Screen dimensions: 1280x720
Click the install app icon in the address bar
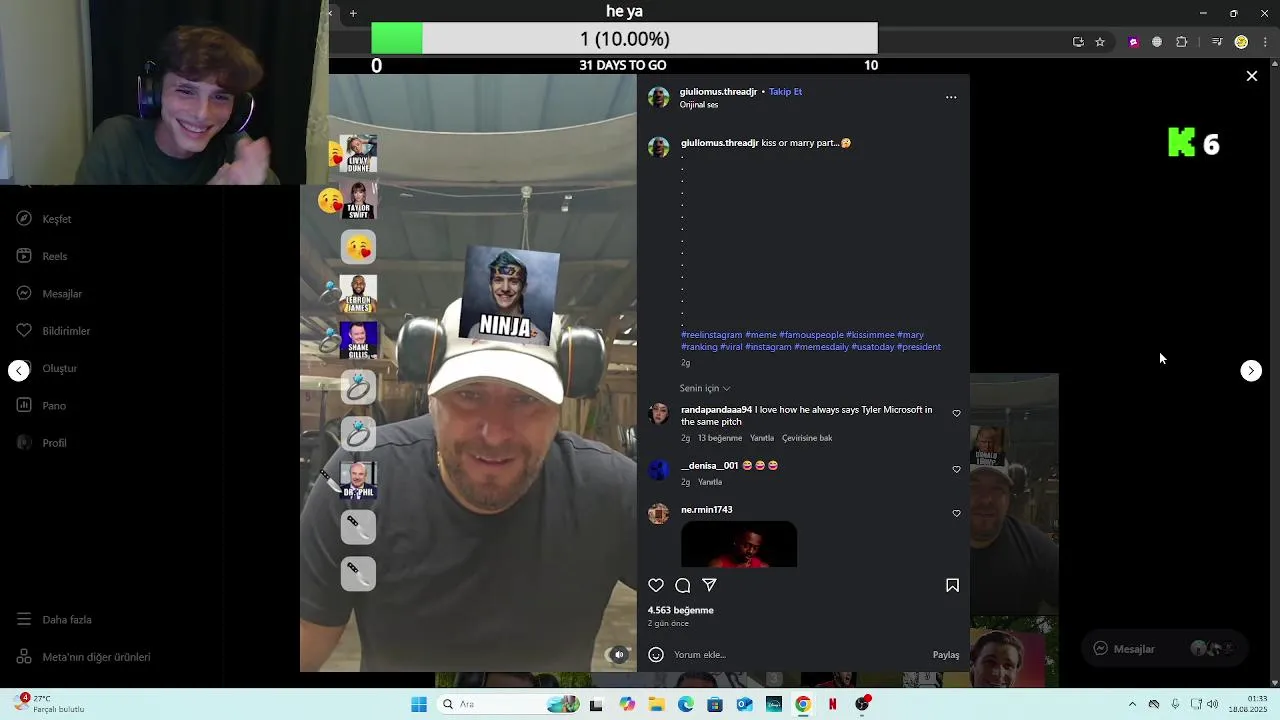click(x=1078, y=42)
